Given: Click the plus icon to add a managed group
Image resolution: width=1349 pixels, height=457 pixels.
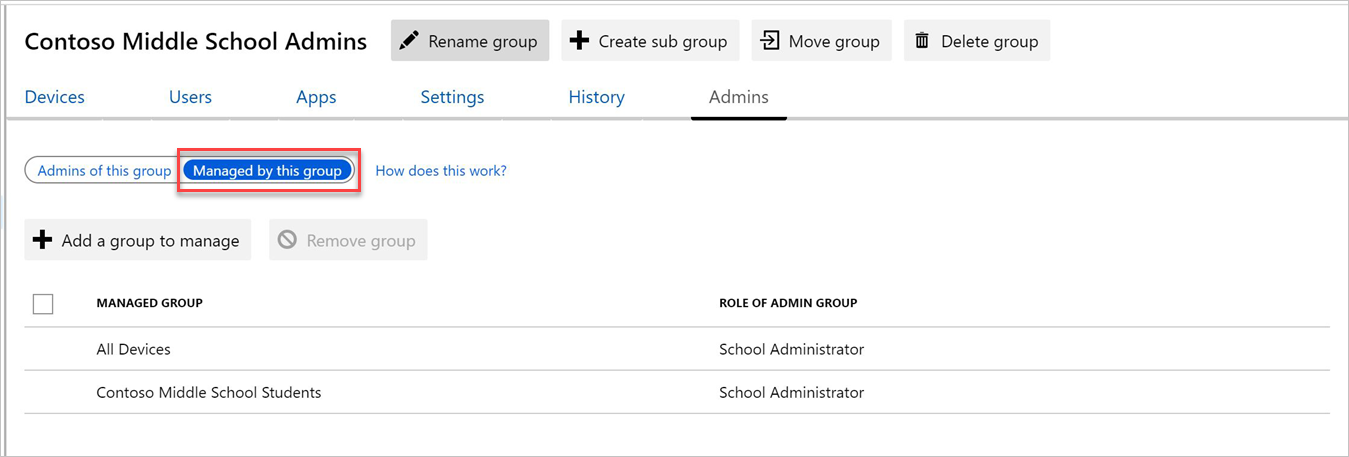Looking at the screenshot, I should point(42,240).
